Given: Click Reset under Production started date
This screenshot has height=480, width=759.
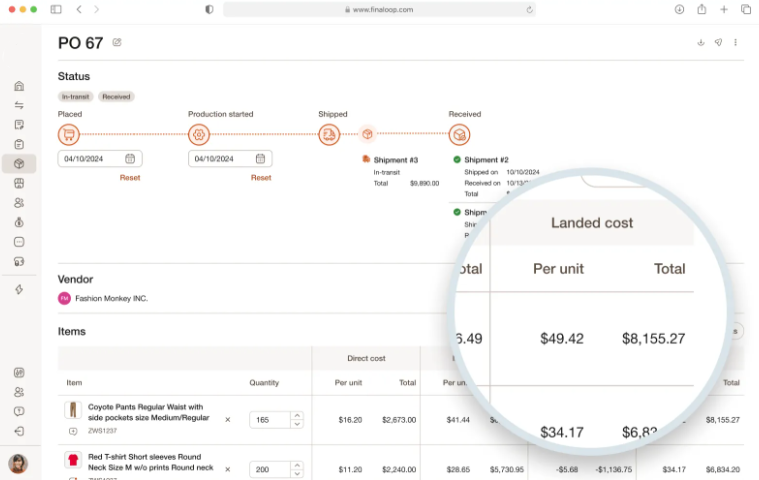Looking at the screenshot, I should [261, 178].
